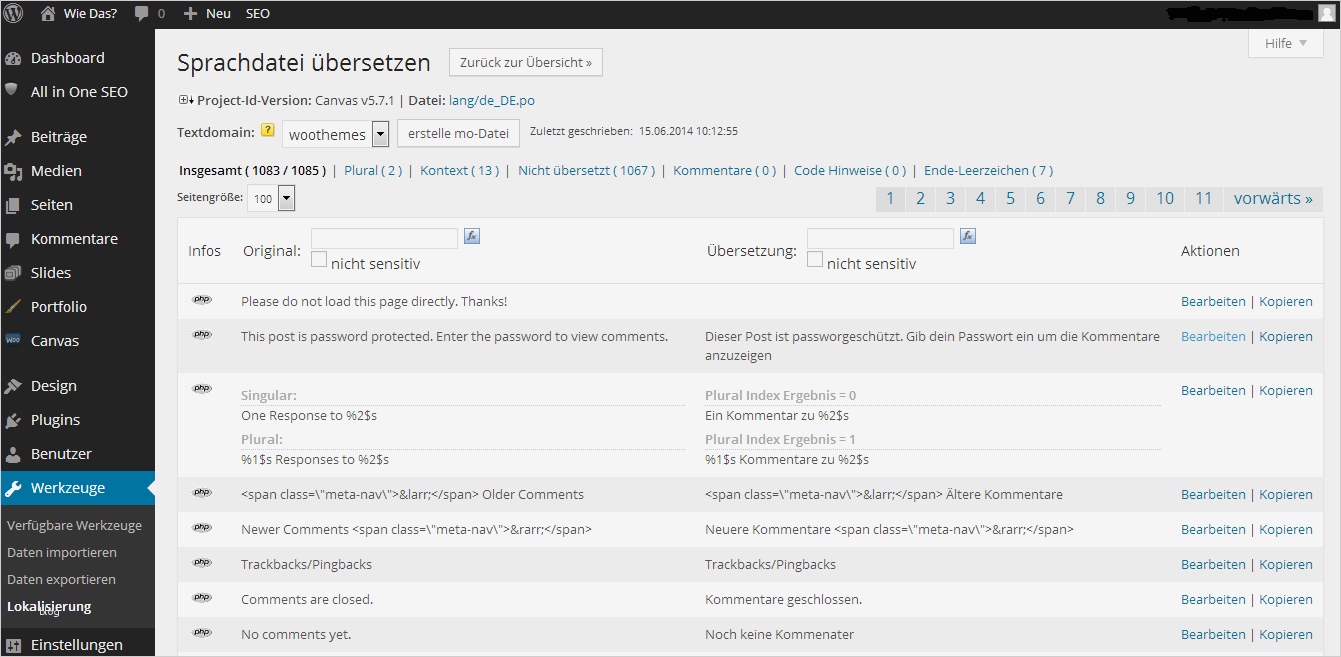Open the Textdomain woothemes dropdown
1341x657 pixels.
(380, 134)
